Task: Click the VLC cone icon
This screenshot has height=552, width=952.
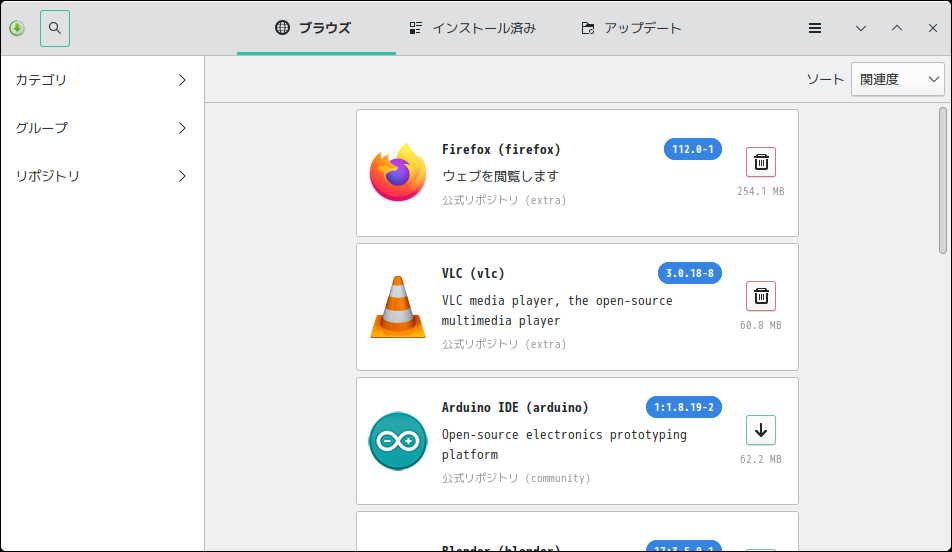Action: click(x=398, y=307)
